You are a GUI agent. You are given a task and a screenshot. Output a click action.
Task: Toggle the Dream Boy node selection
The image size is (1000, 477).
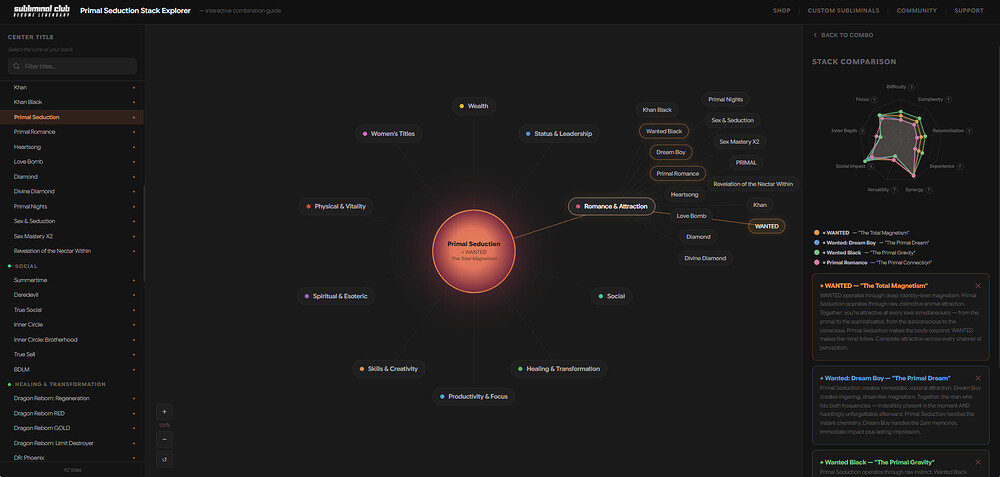coord(671,152)
